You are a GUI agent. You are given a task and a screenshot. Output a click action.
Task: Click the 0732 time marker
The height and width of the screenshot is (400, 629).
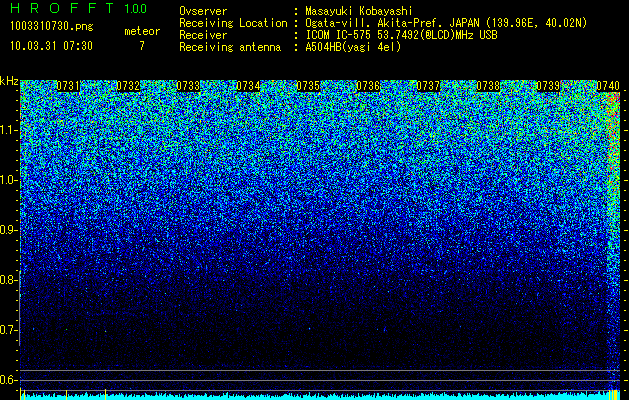click(x=128, y=86)
